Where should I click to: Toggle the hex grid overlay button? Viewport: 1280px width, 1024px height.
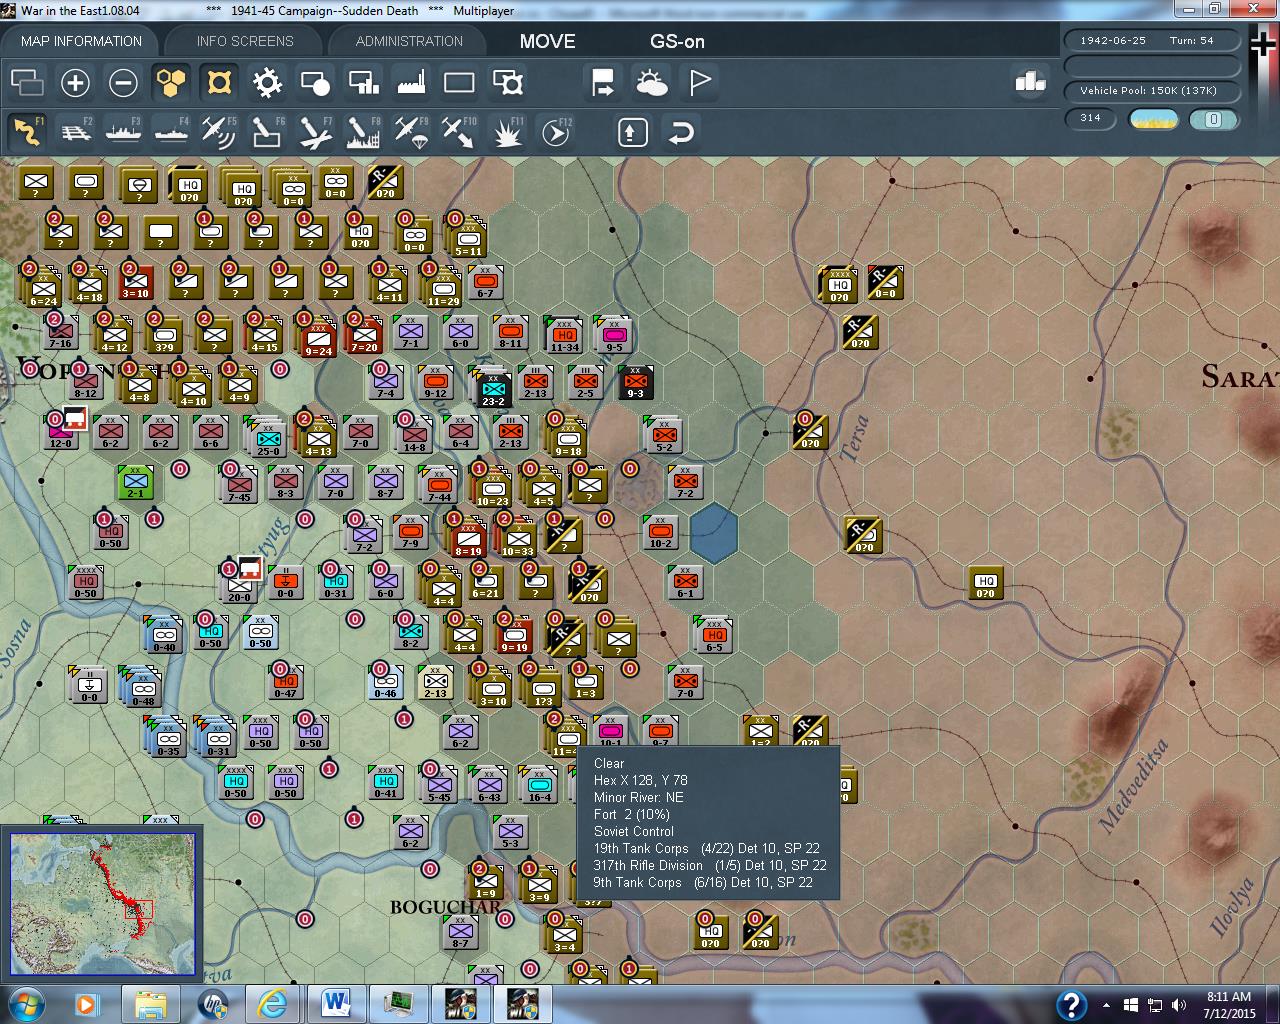tap(171, 82)
